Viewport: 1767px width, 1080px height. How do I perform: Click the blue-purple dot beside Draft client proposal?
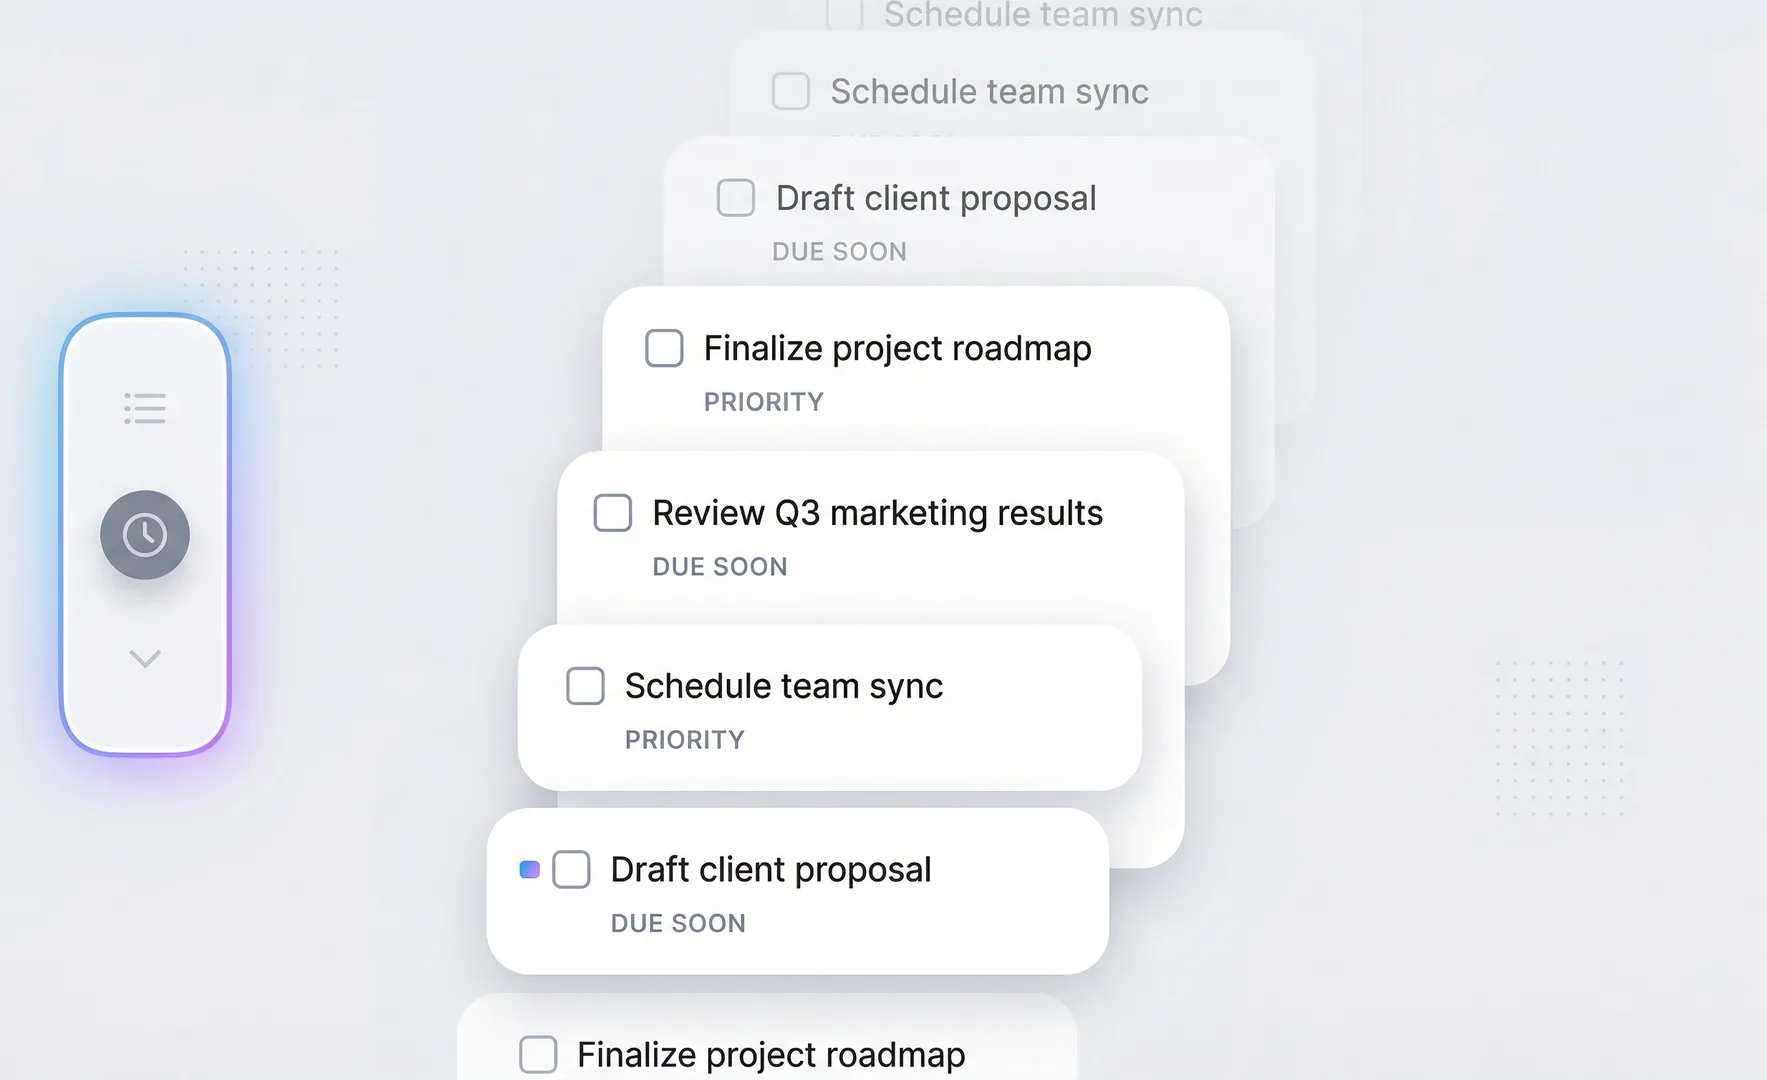click(530, 870)
